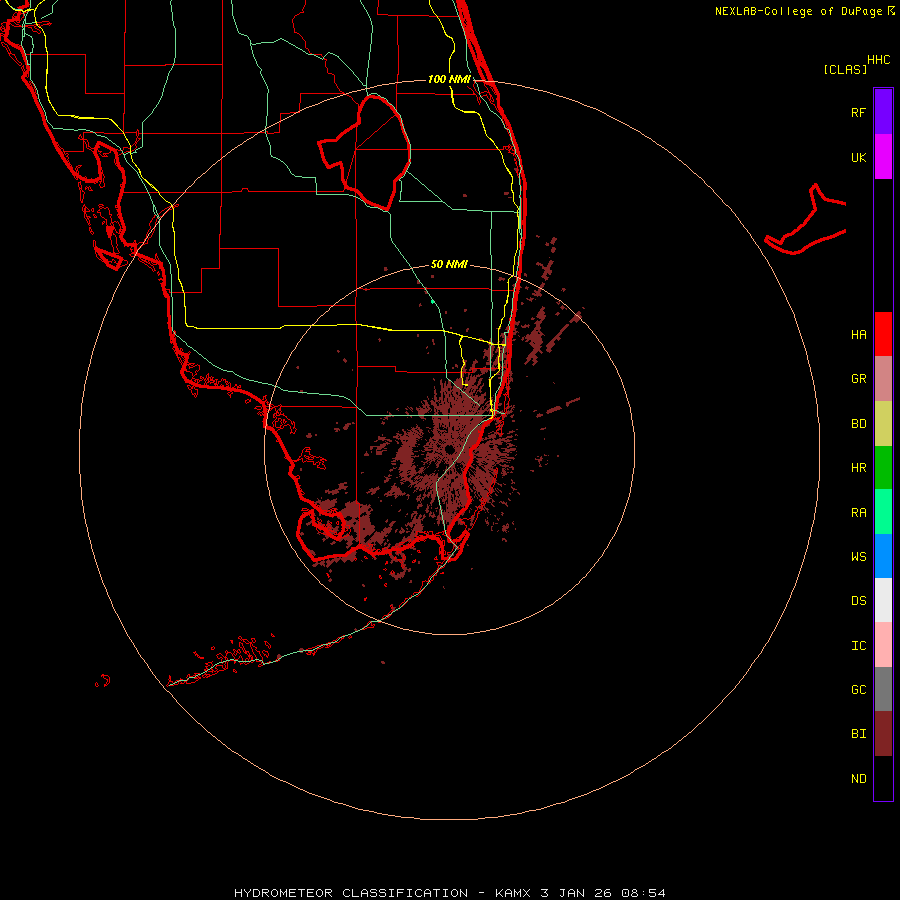
Task: Click the RA legend label
Action: [x=858, y=513]
